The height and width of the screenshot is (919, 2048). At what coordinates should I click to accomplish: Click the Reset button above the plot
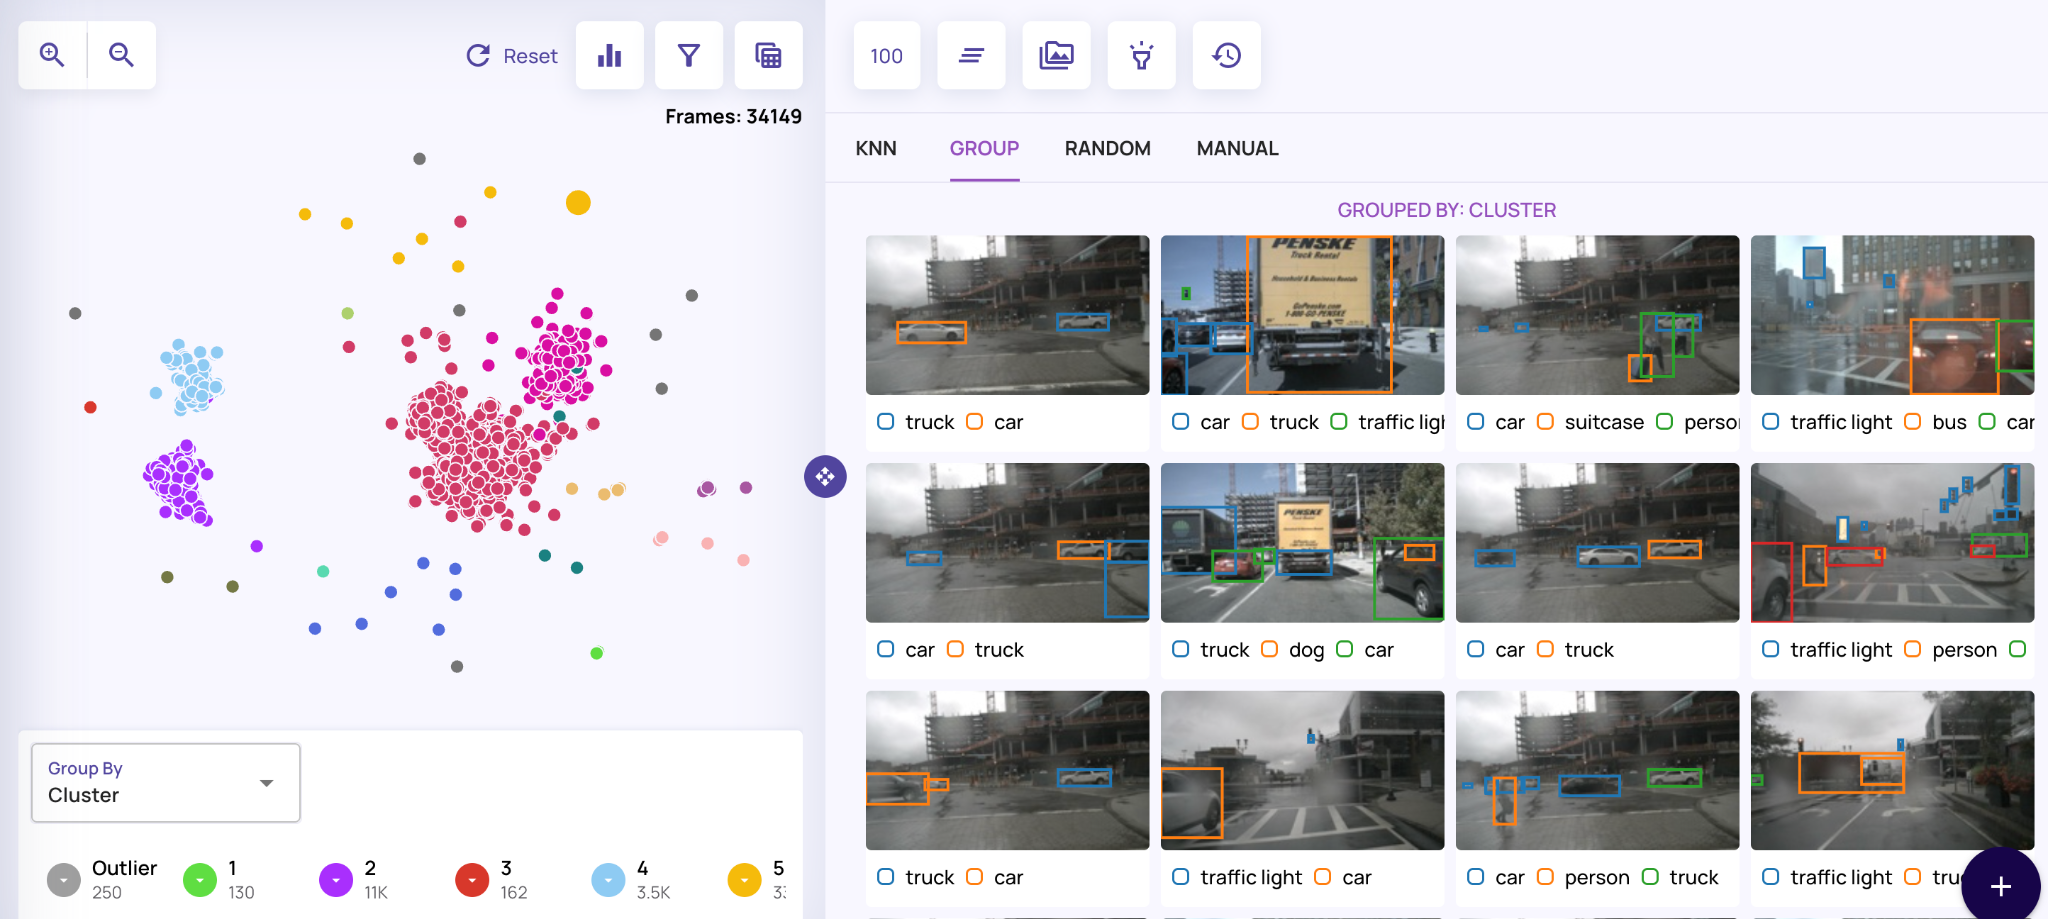pyautogui.click(x=511, y=55)
